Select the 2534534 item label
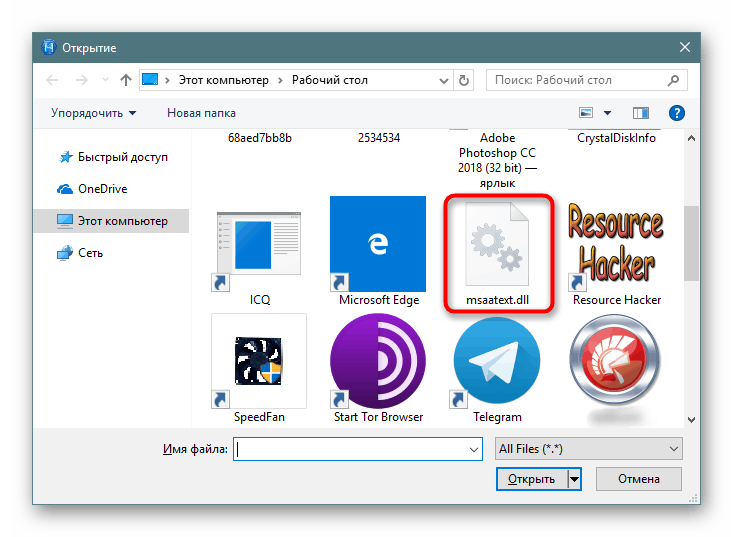The width and height of the screenshot is (733, 537). click(379, 138)
